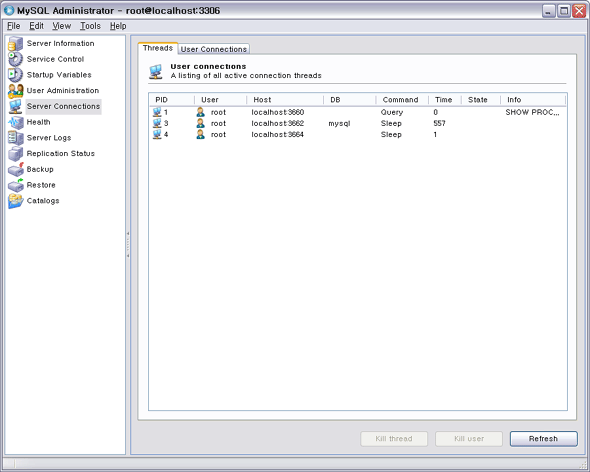Select Health in the sidebar
The width and height of the screenshot is (590, 472).
[38, 122]
